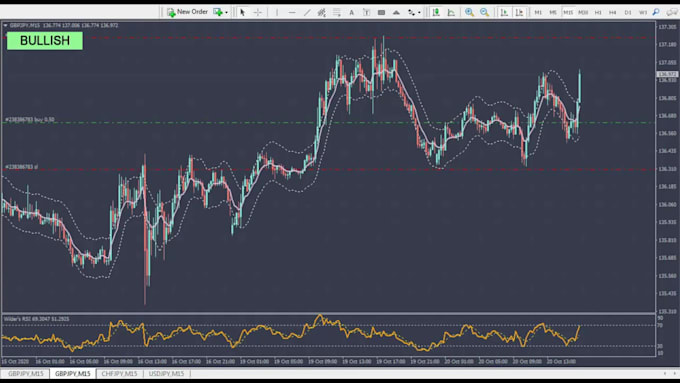Choose the horizontal line tool
This screenshot has width=680, height=383.
[292, 13]
